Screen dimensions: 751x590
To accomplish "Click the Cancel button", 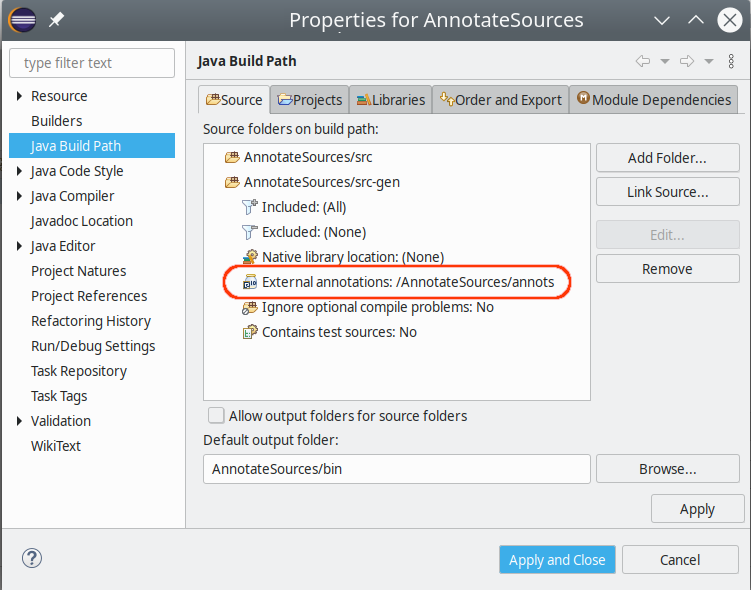I will tap(680, 559).
